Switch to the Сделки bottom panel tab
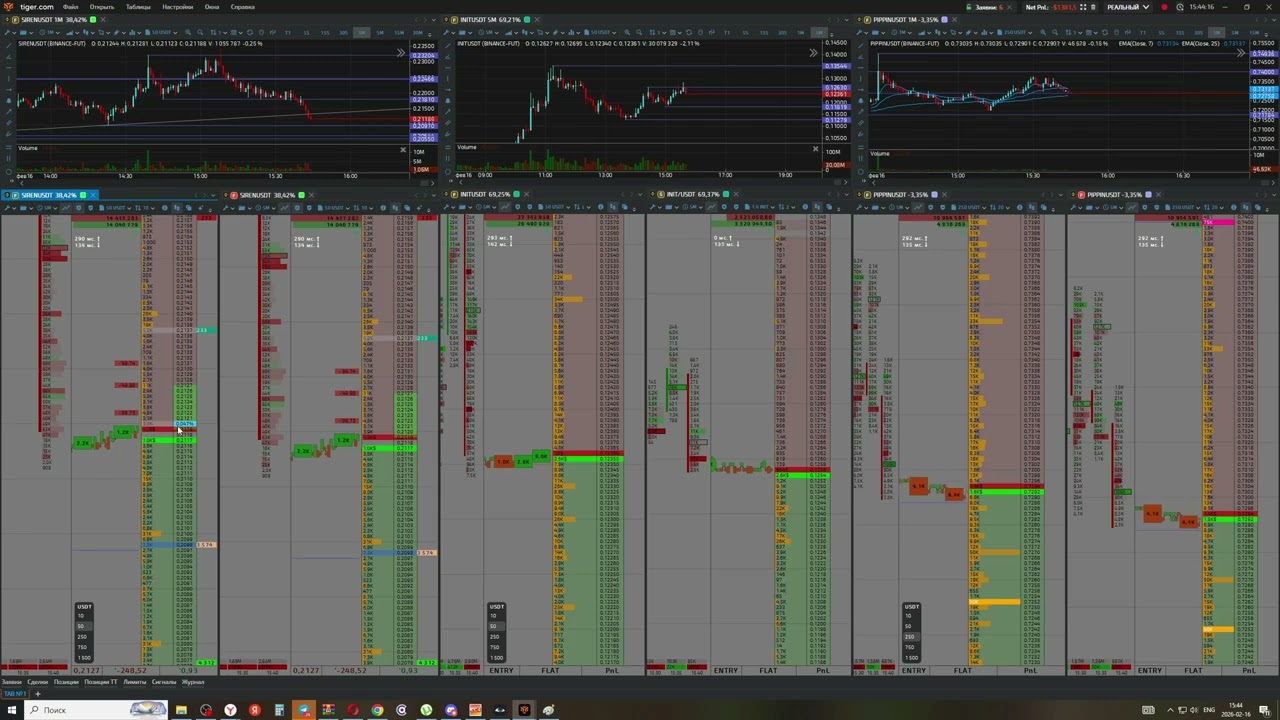The height and width of the screenshot is (720, 1280). tap(37, 682)
